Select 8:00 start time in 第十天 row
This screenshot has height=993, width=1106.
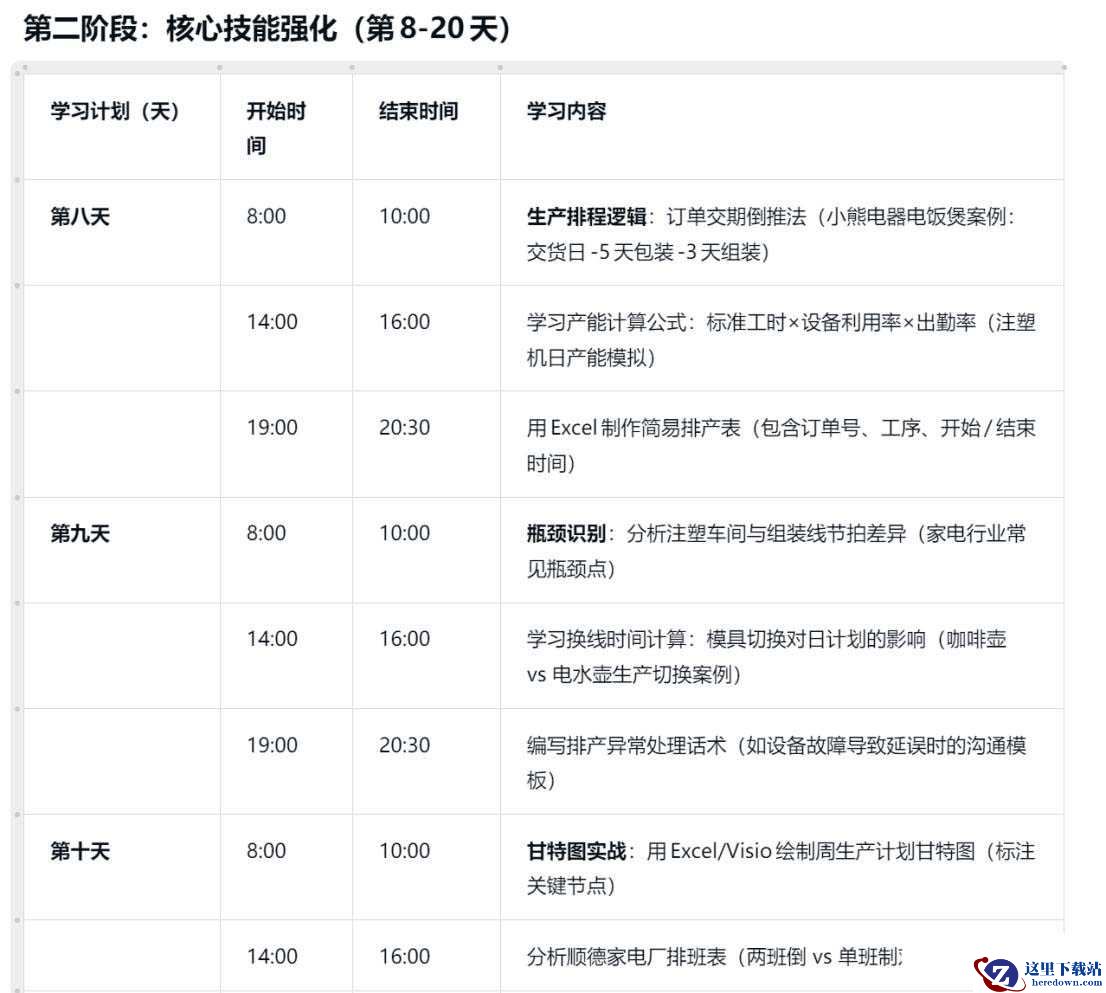(266, 851)
